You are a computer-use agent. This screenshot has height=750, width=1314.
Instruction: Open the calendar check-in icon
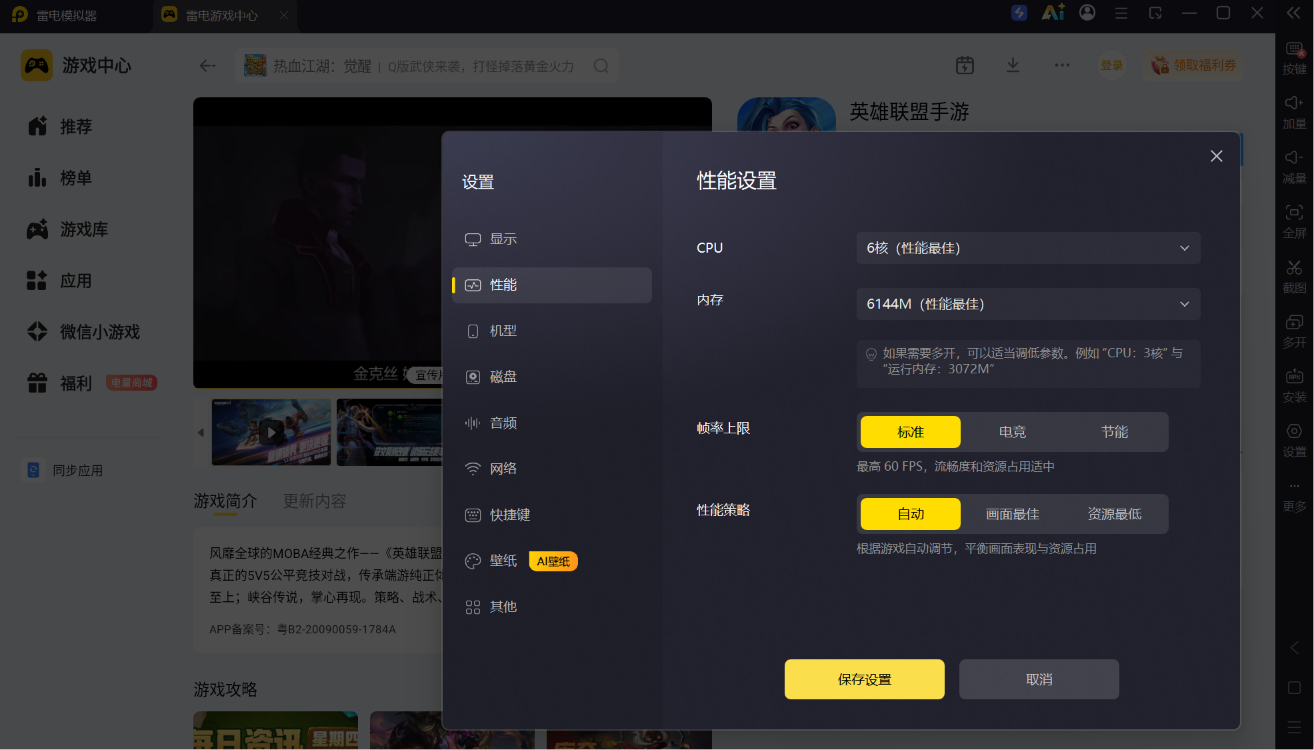point(965,65)
